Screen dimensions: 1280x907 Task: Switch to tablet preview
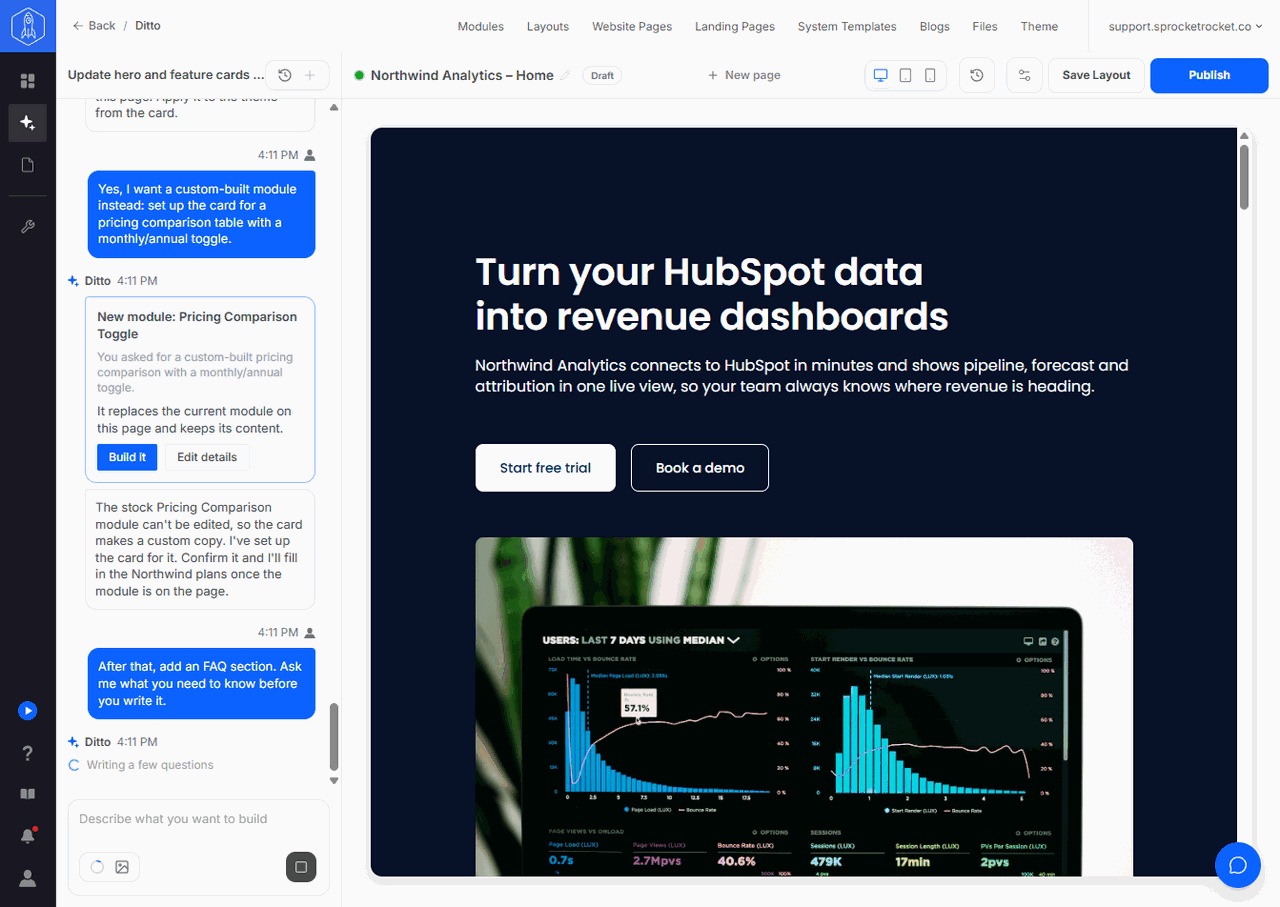point(905,75)
